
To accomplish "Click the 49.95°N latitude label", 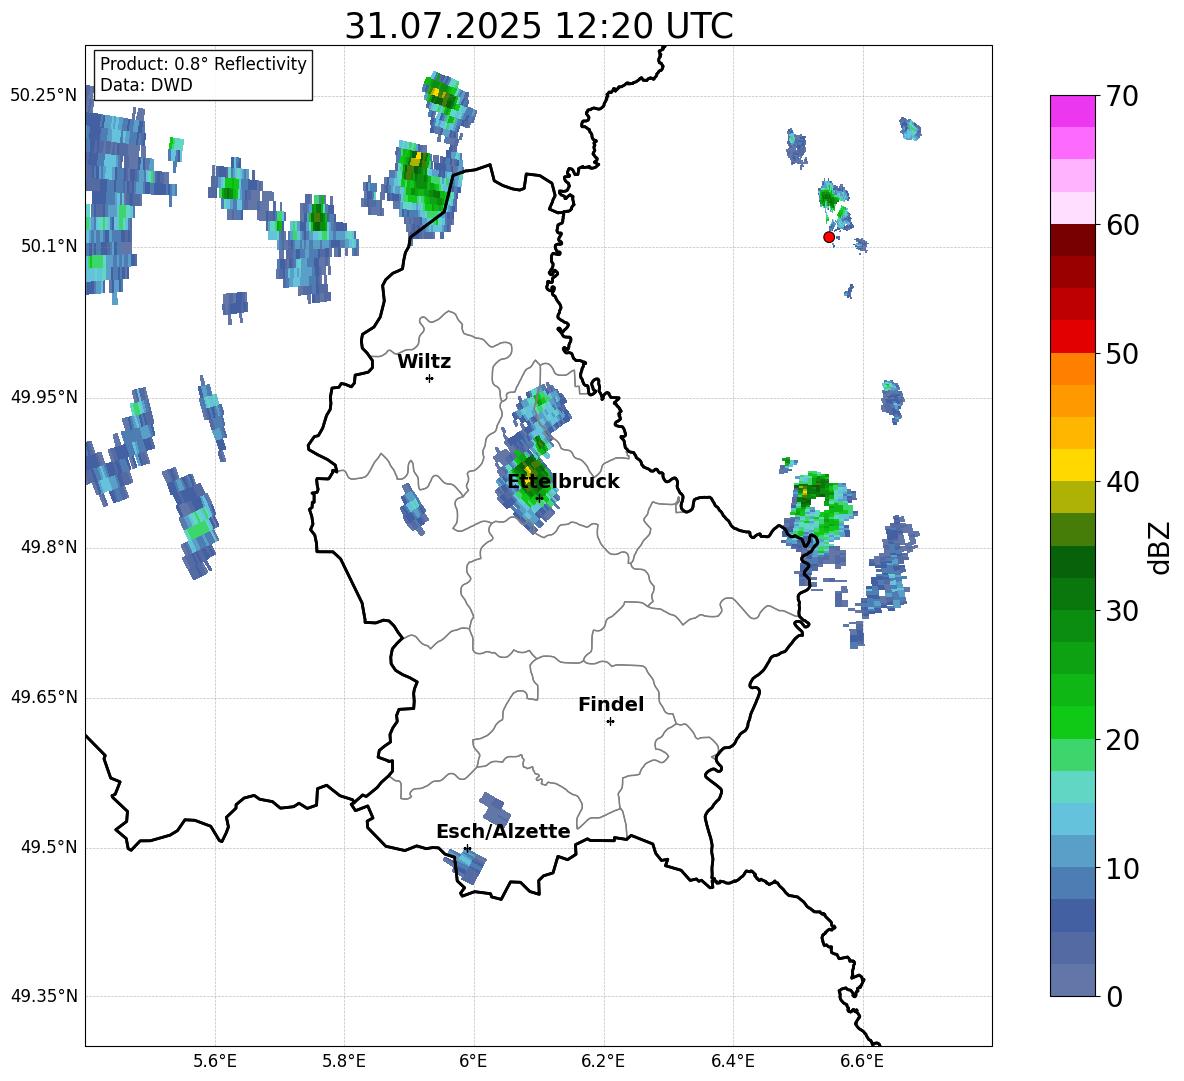I will pyautogui.click(x=44, y=397).
